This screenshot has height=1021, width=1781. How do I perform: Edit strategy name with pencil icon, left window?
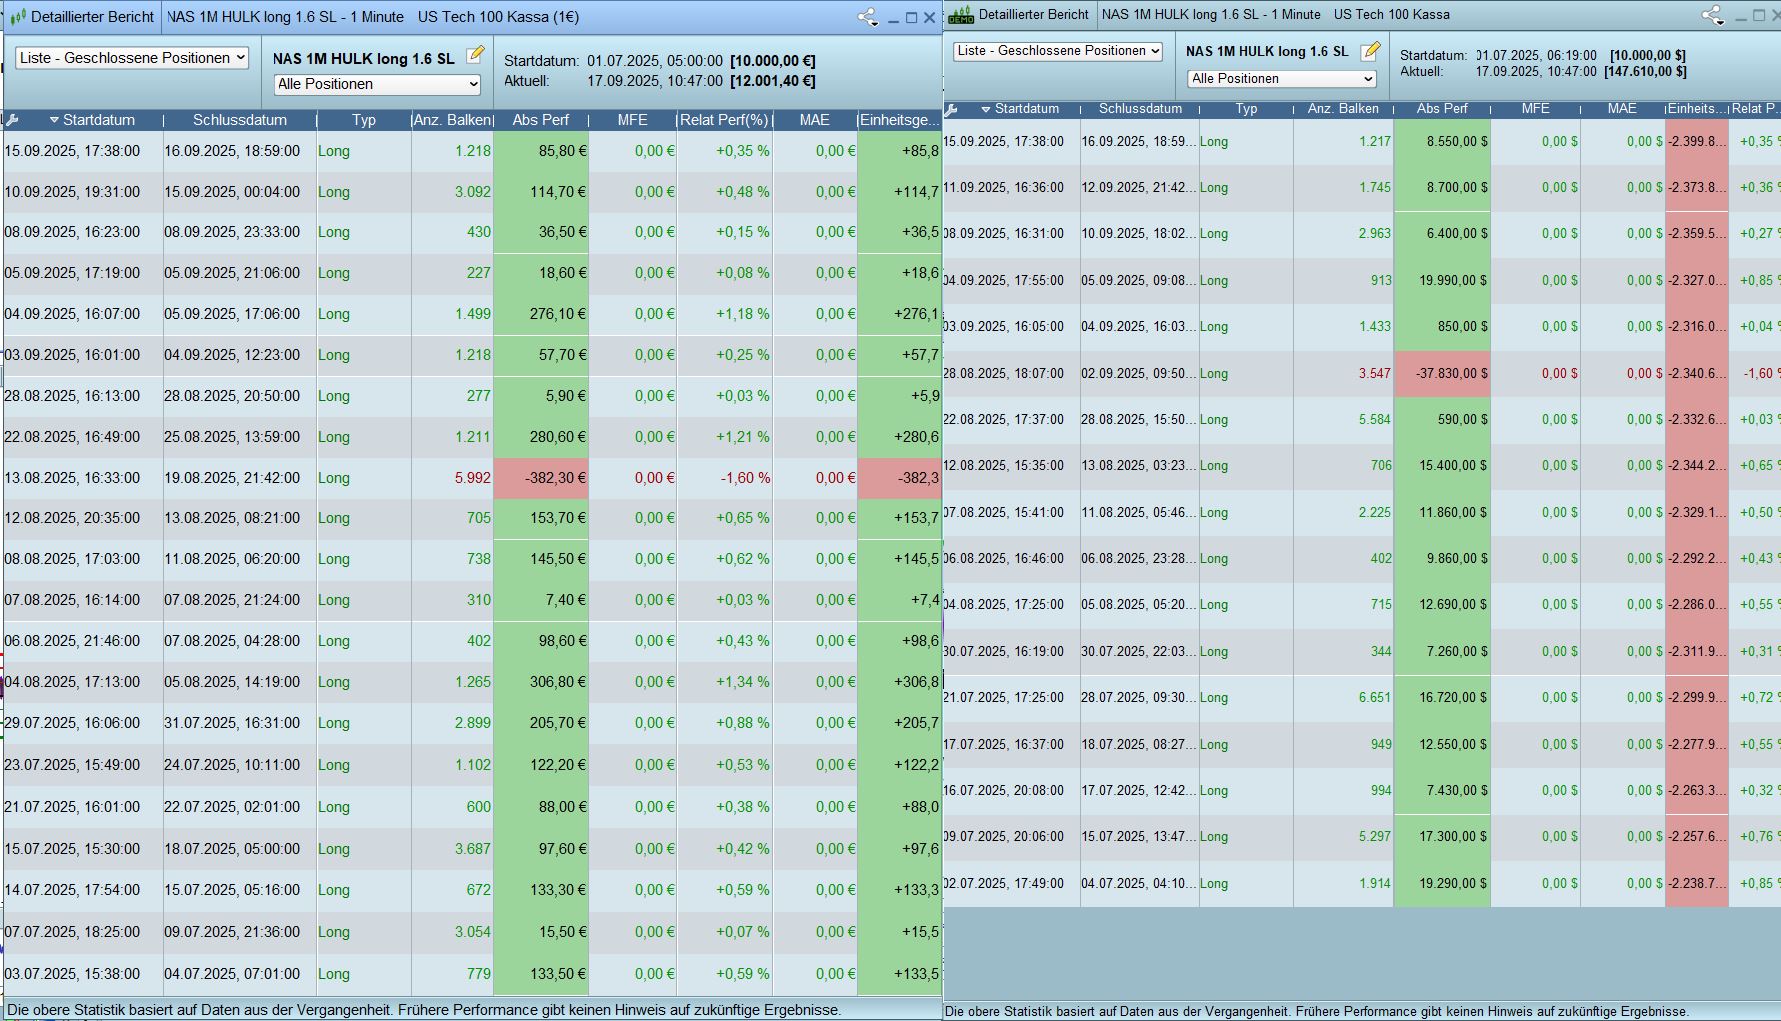475,55
